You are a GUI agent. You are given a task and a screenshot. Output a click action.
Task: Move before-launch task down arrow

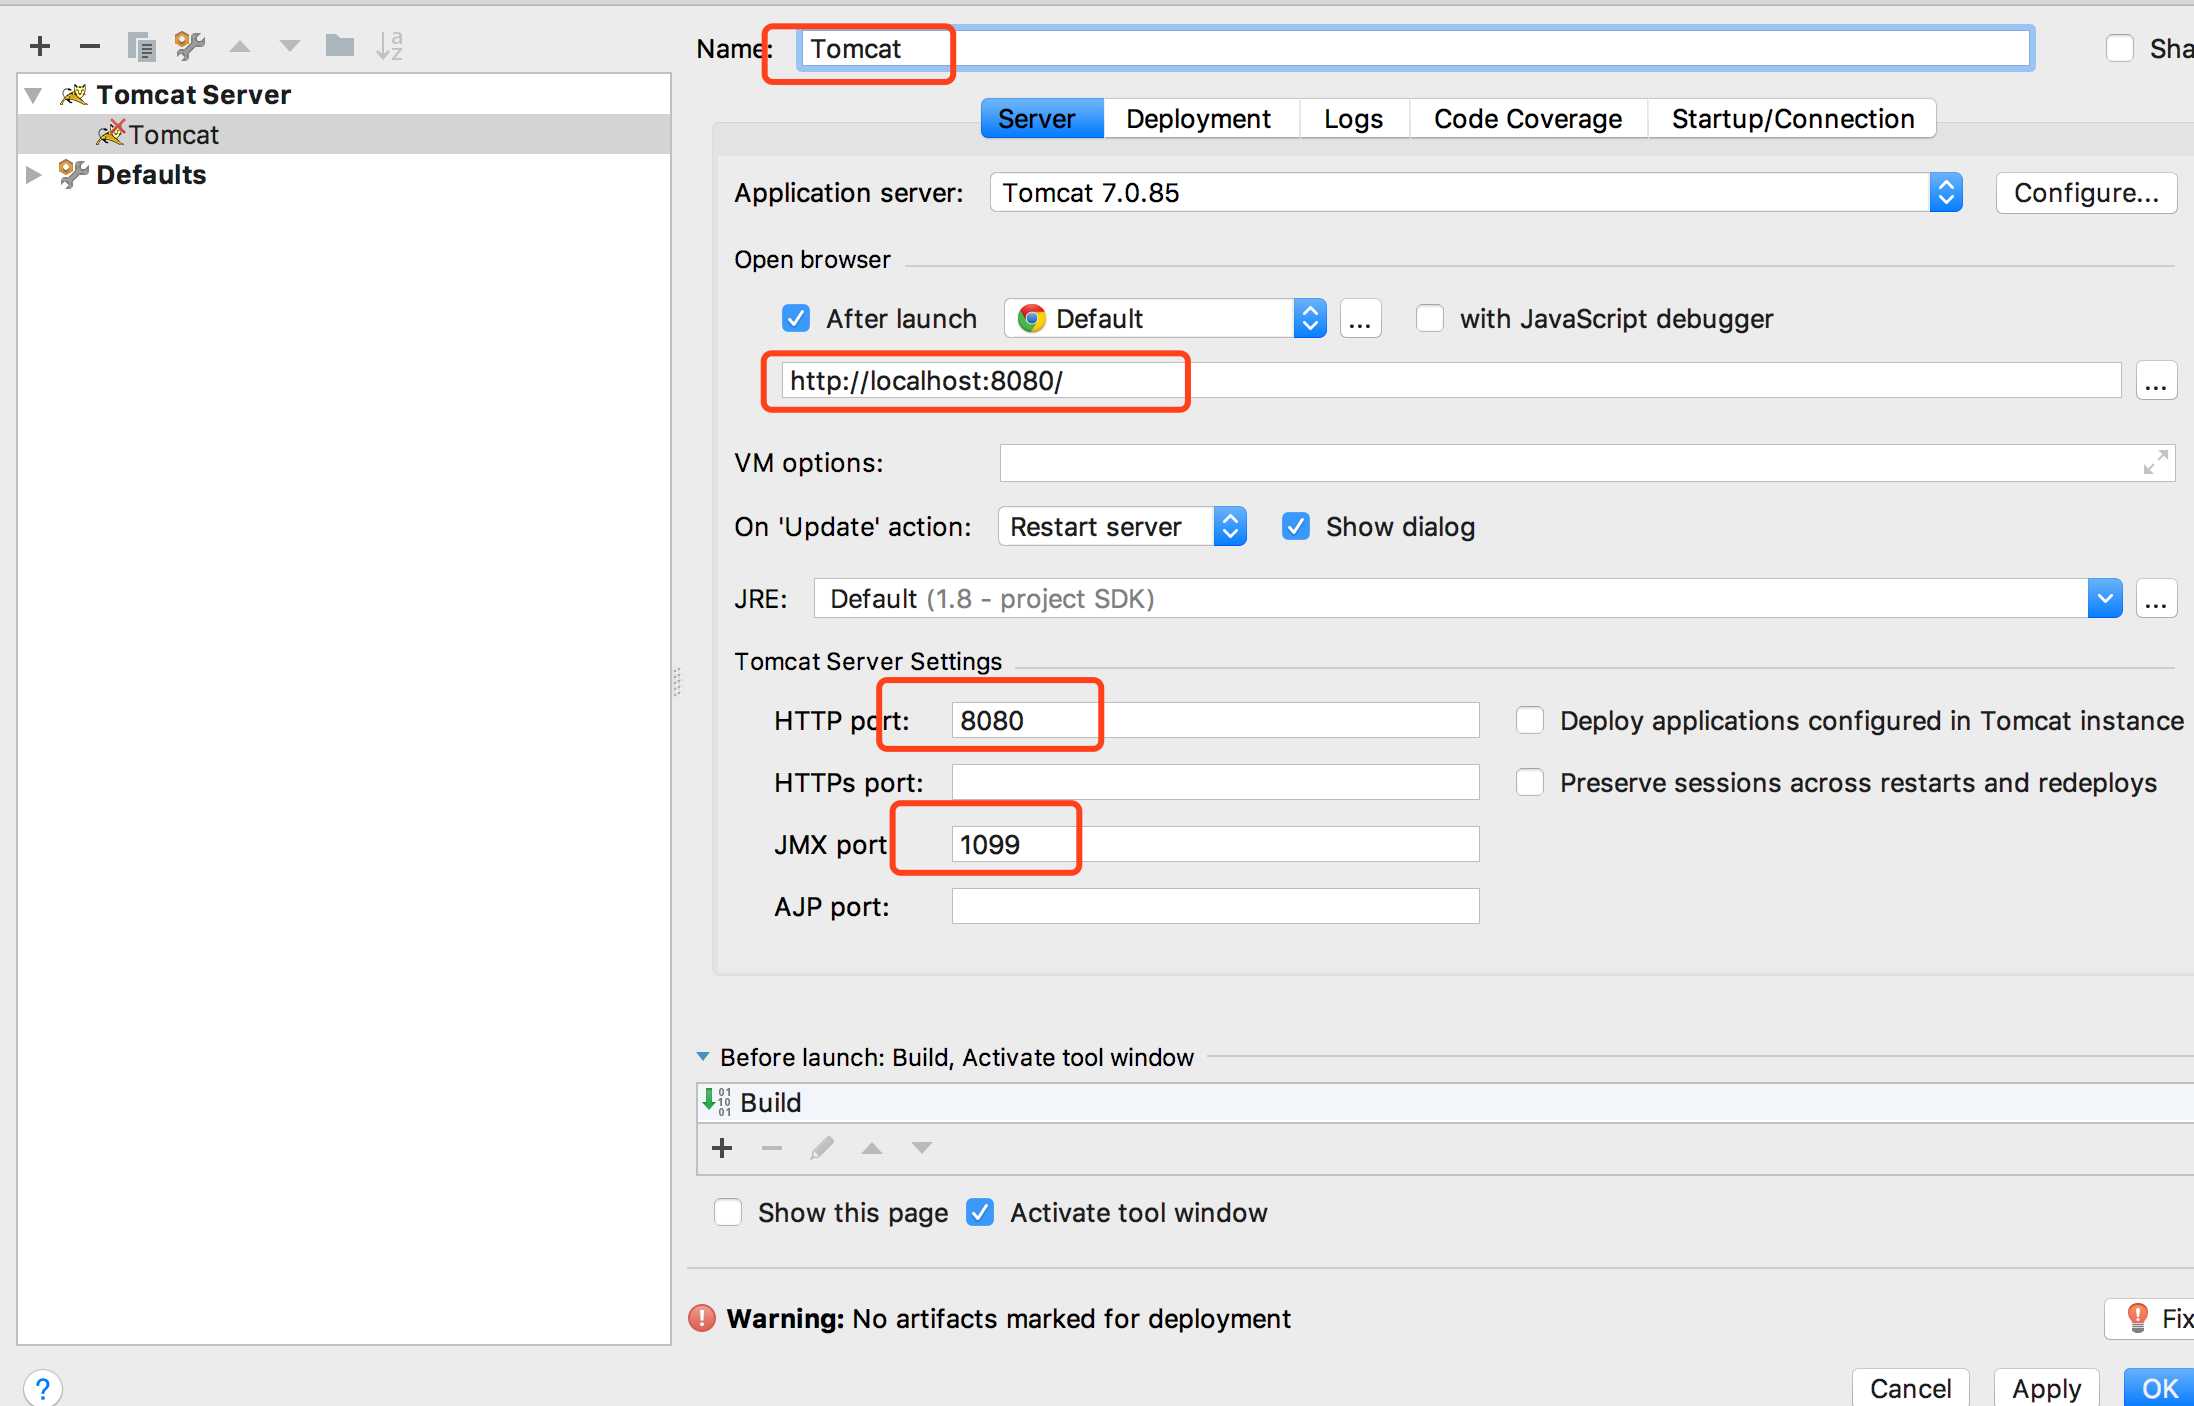(922, 1148)
